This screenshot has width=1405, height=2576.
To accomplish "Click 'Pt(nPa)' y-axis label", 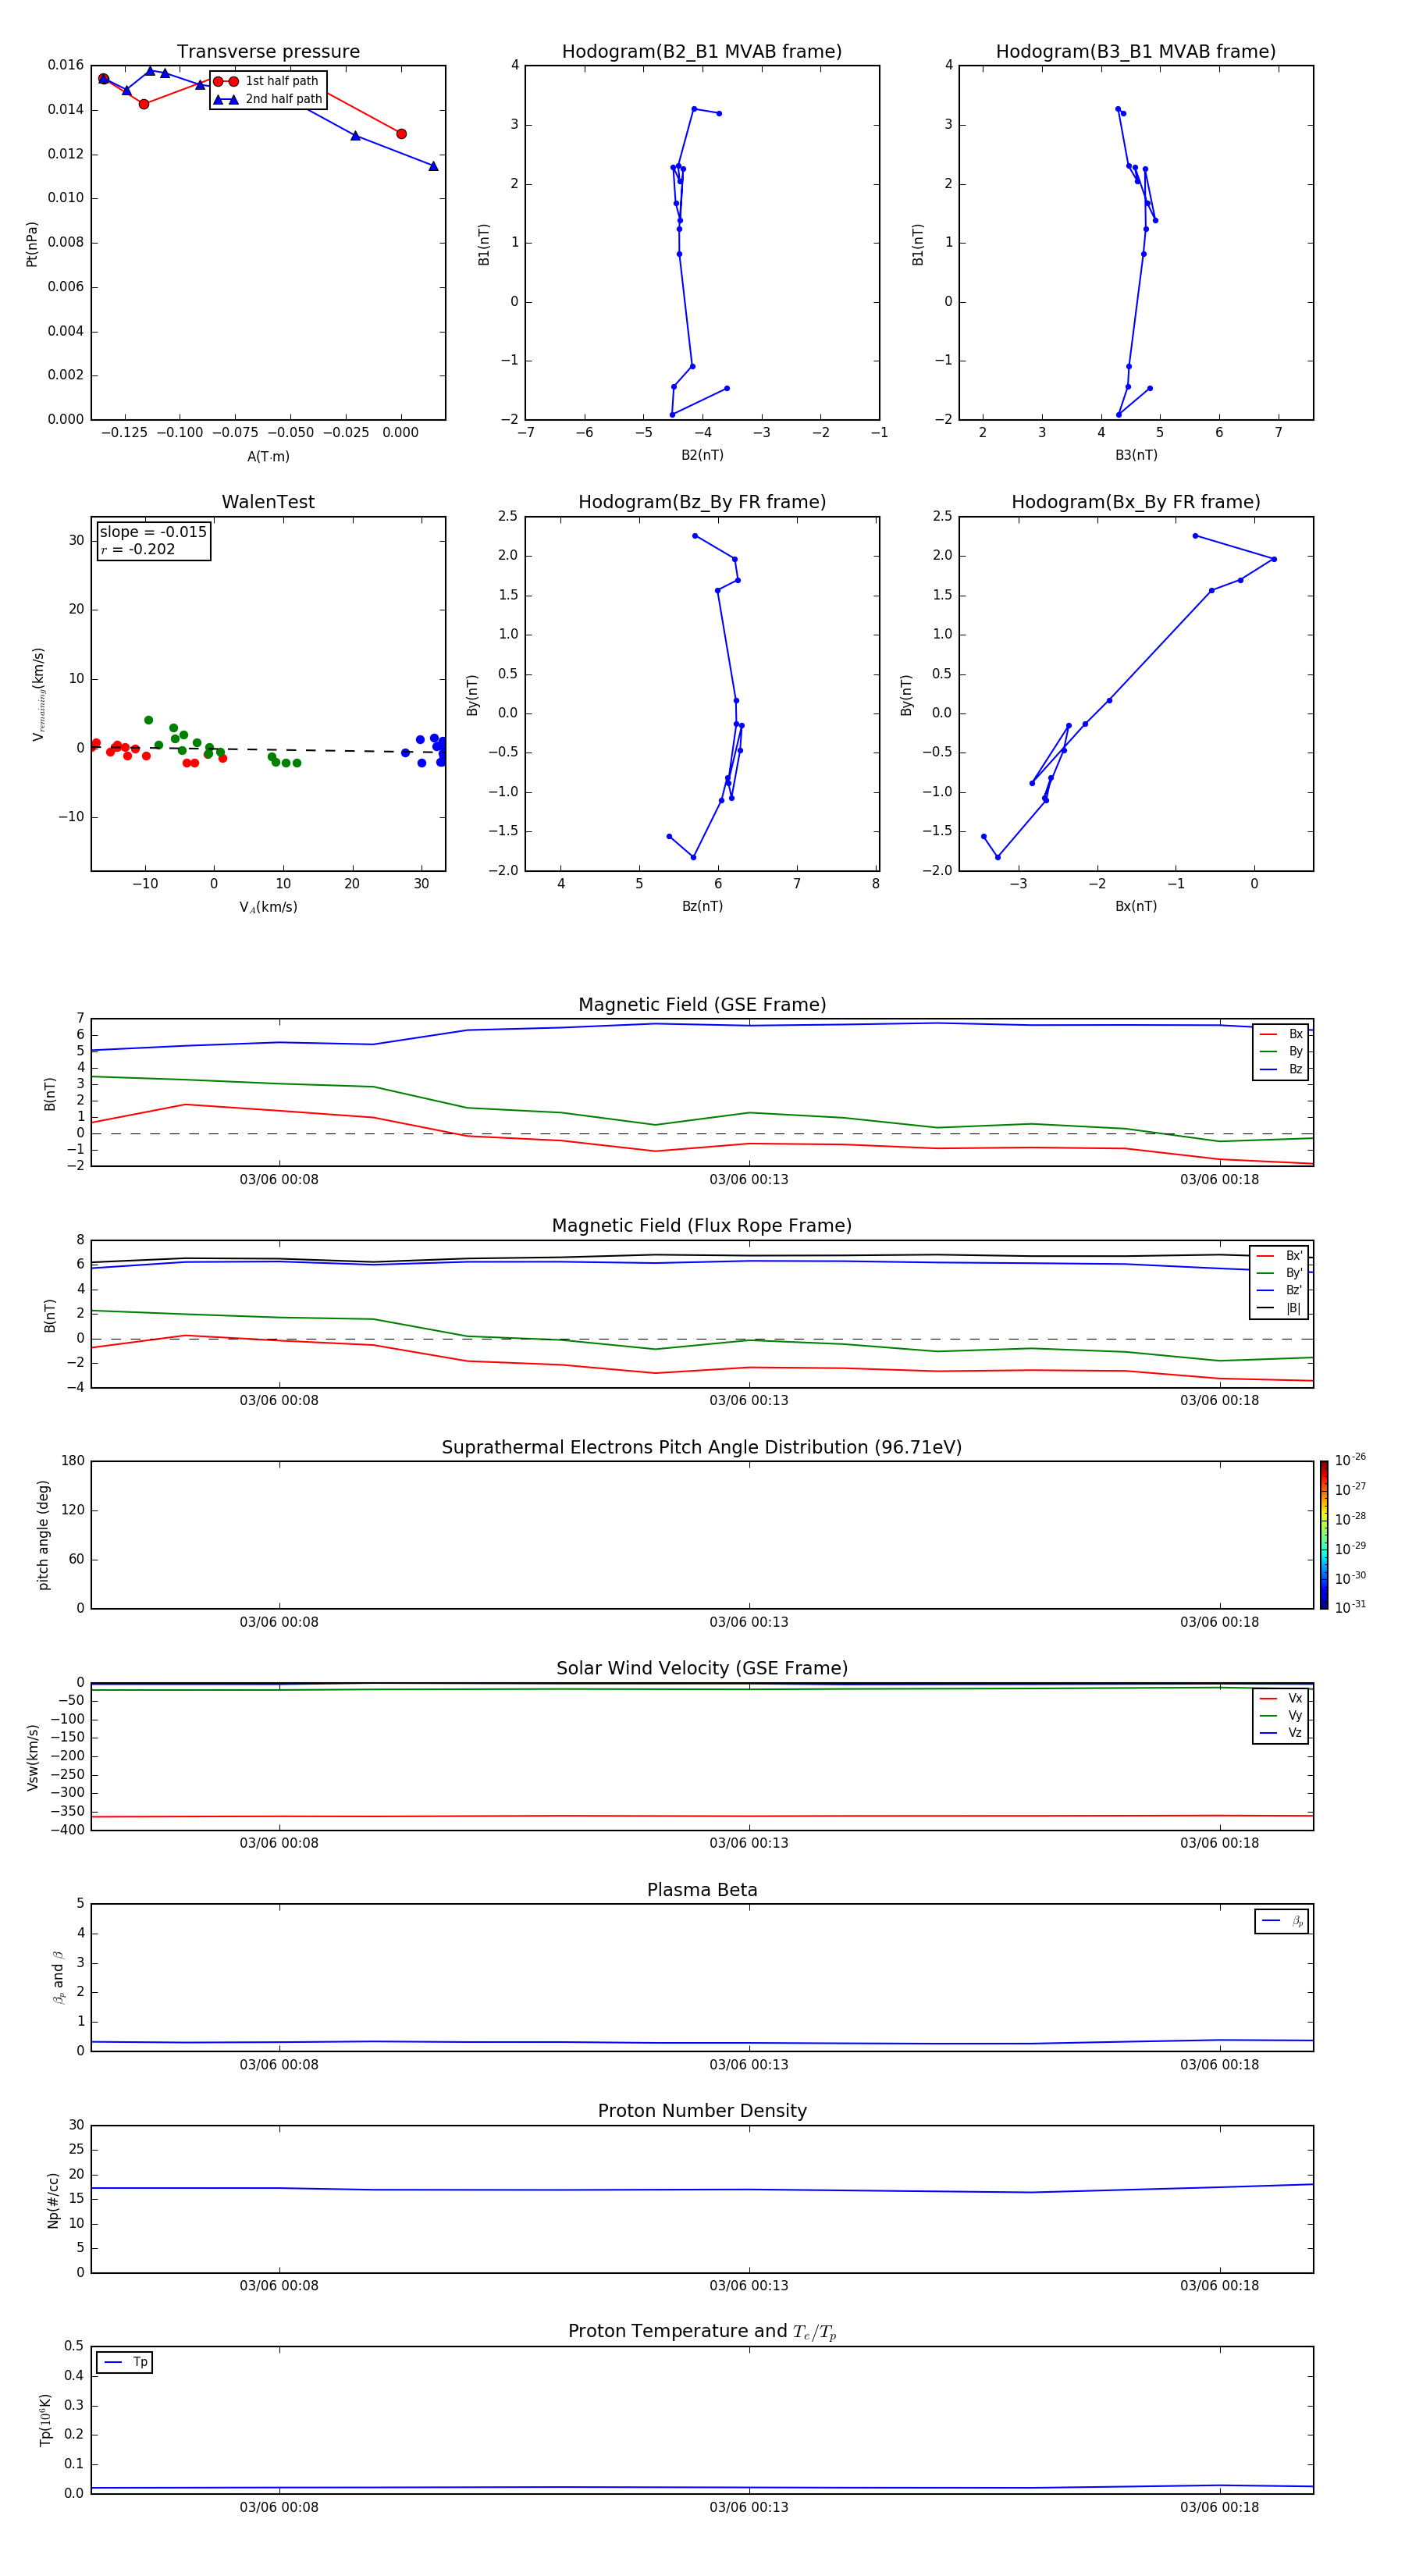I will [32, 244].
